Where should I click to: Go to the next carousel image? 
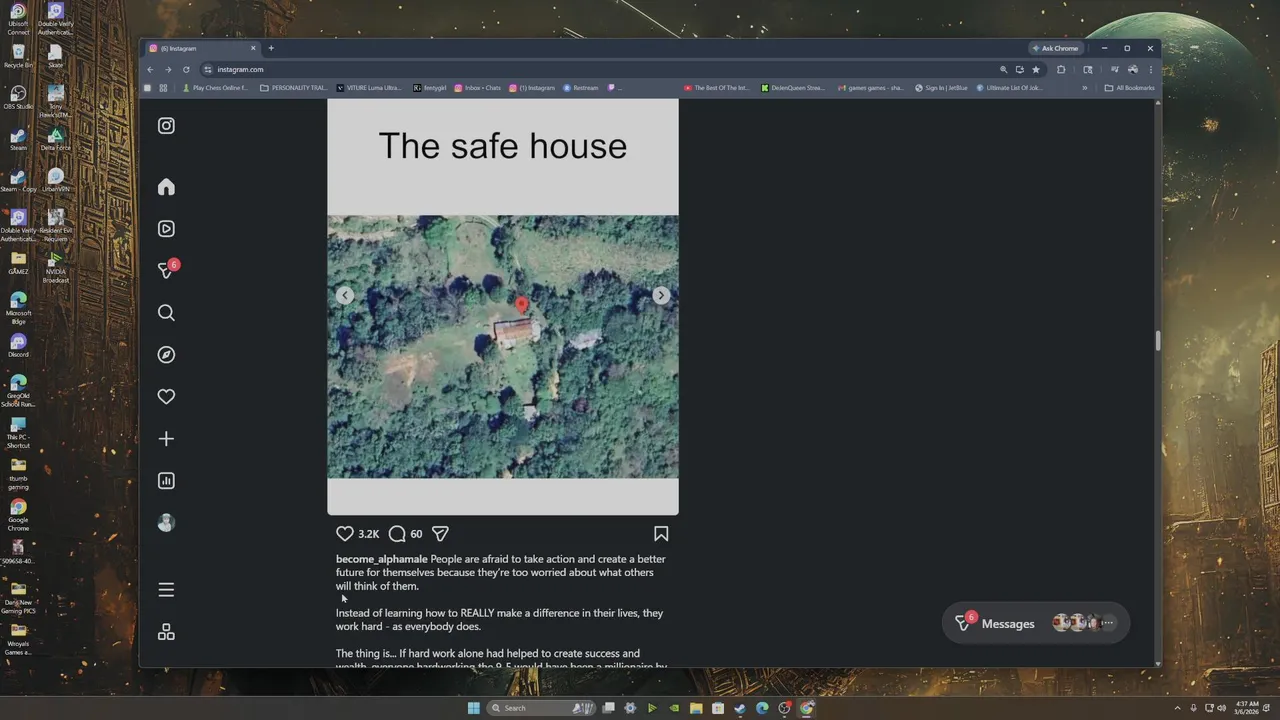point(661,295)
